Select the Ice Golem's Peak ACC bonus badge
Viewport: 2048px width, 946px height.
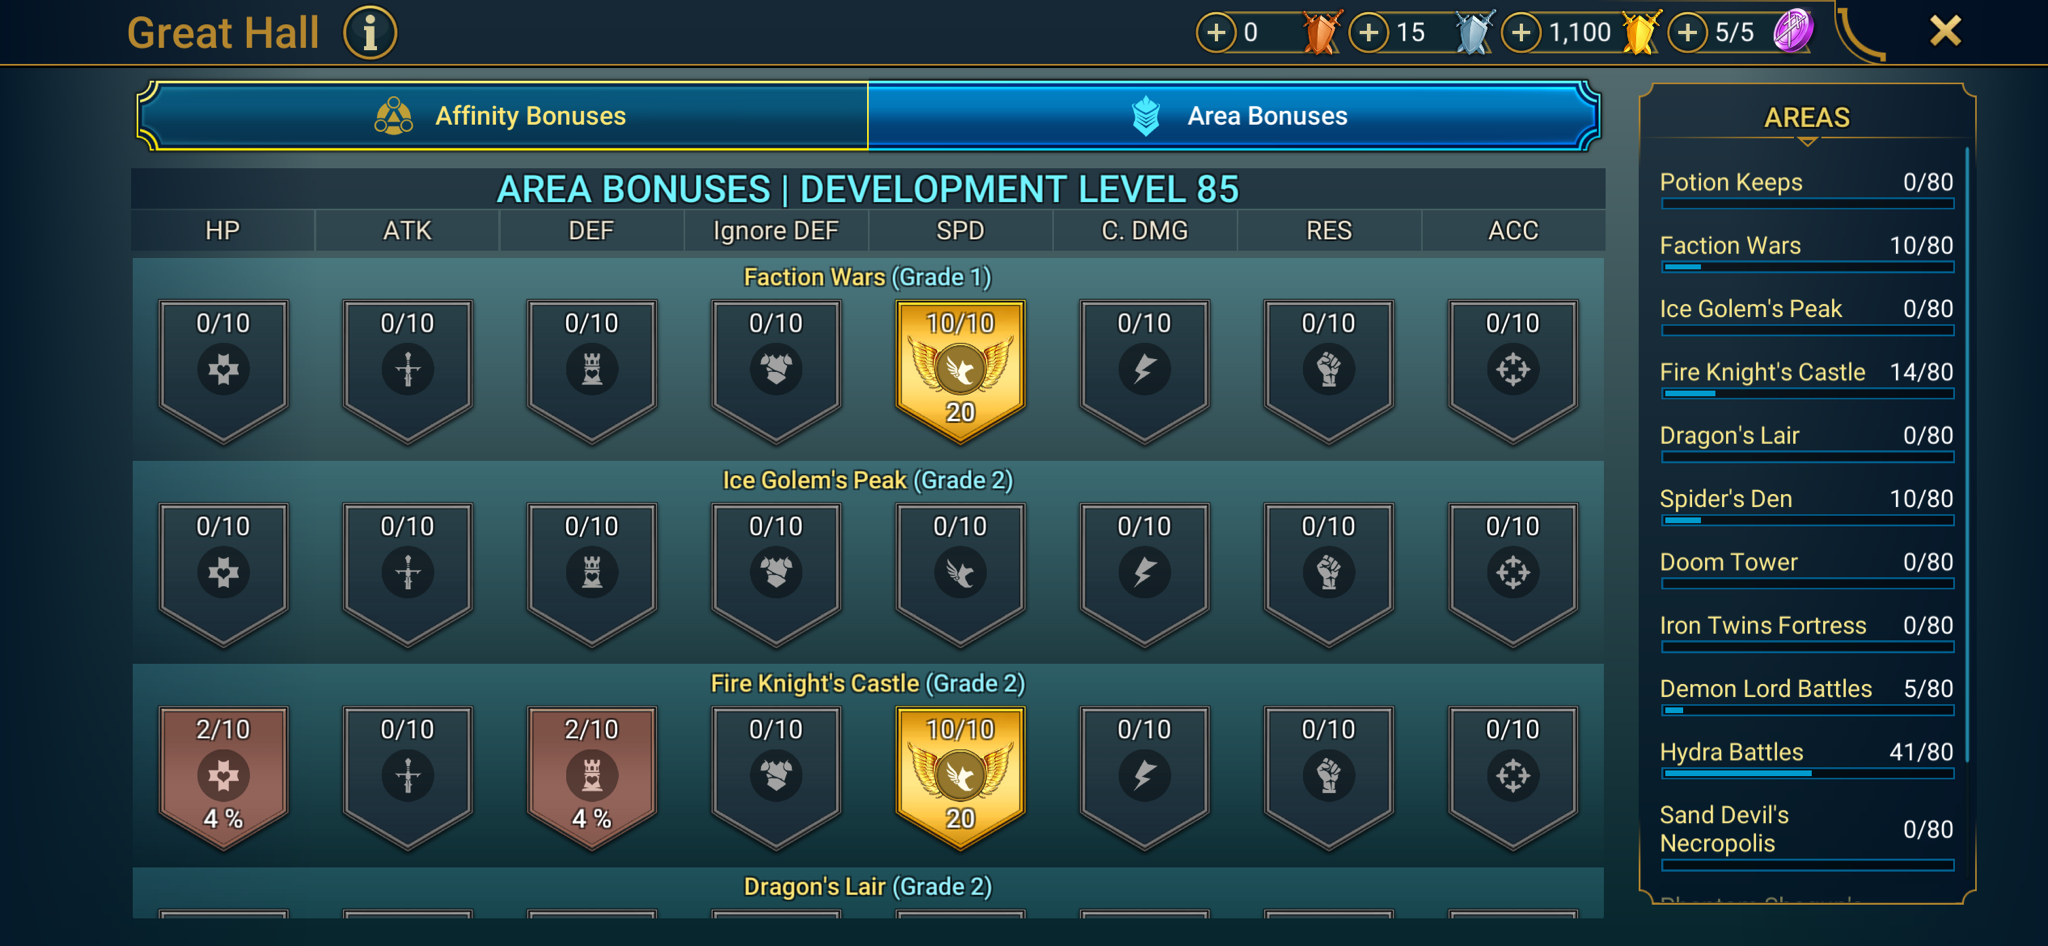[1513, 575]
